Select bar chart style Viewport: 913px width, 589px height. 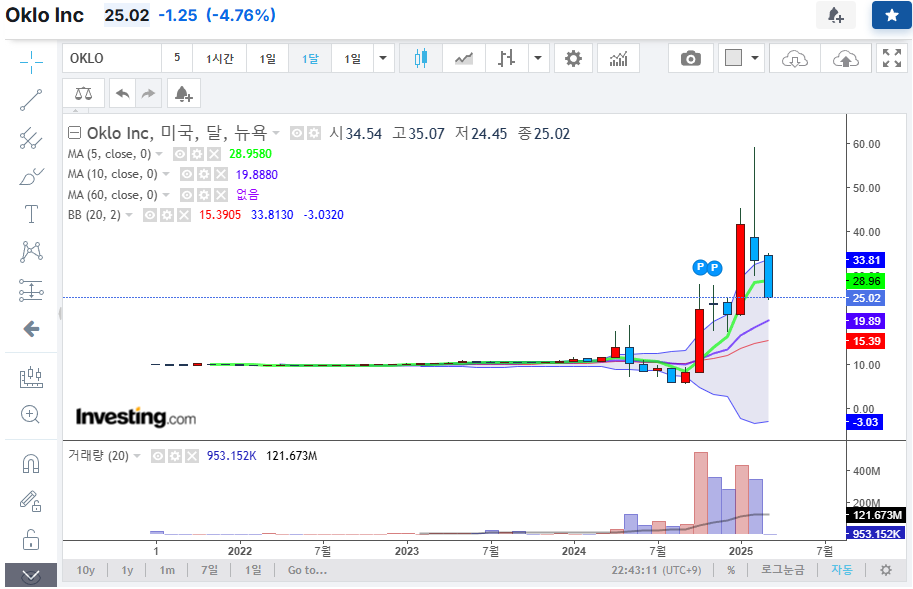point(507,58)
